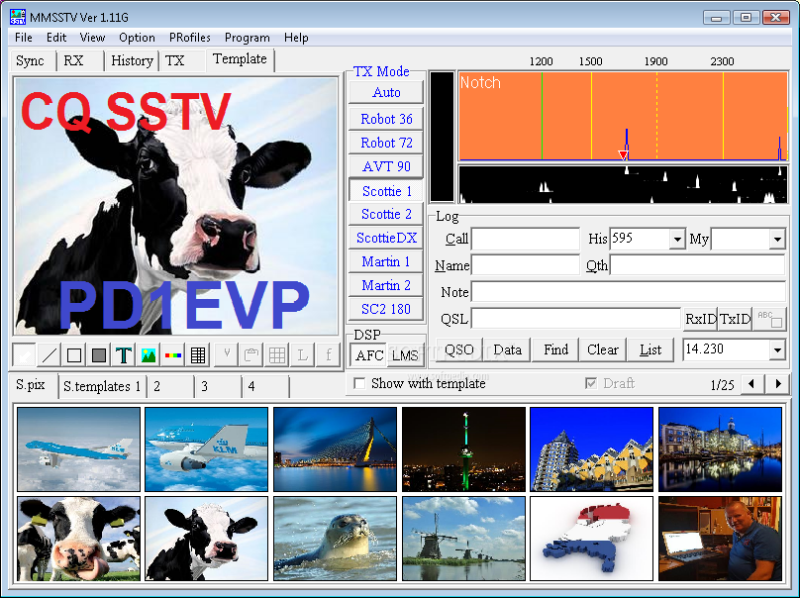800x598 pixels.
Task: Open the His RST dropdown
Action: click(x=677, y=239)
